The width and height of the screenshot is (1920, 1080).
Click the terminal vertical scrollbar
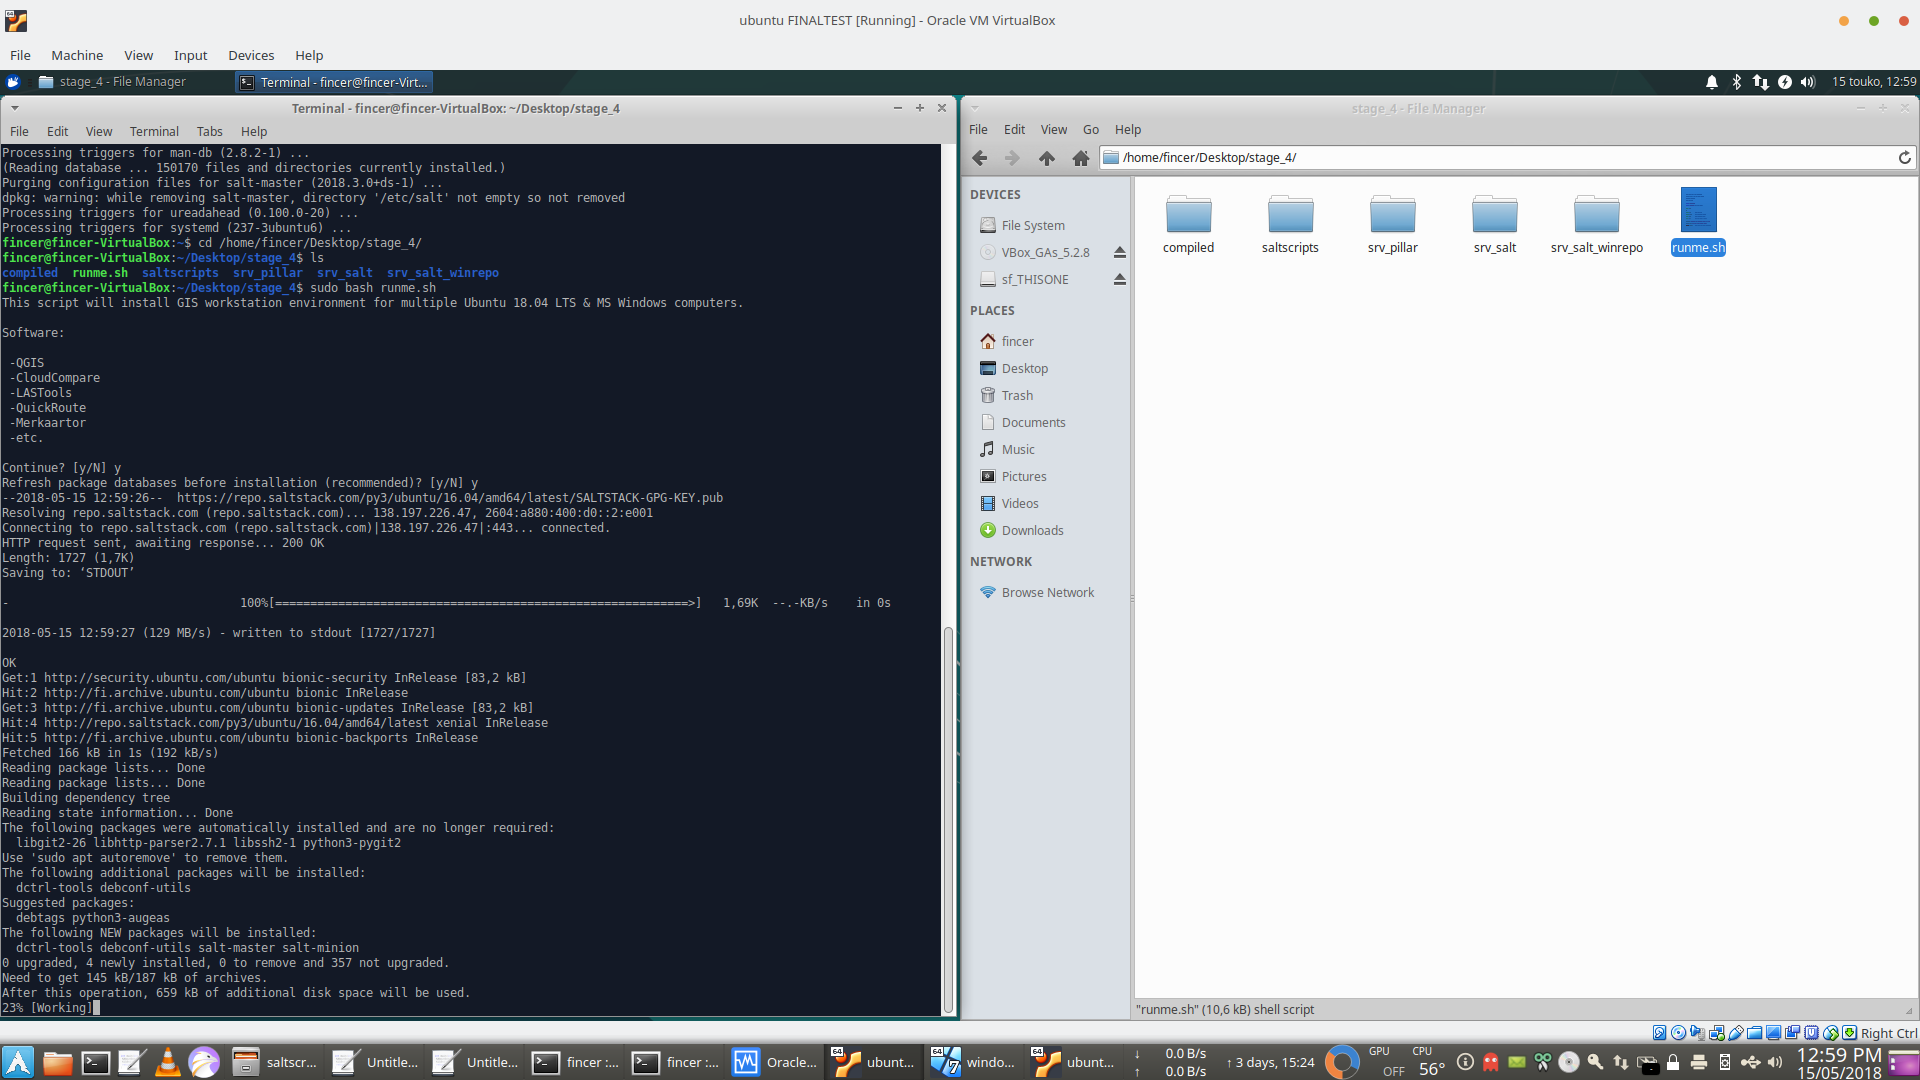click(948, 820)
